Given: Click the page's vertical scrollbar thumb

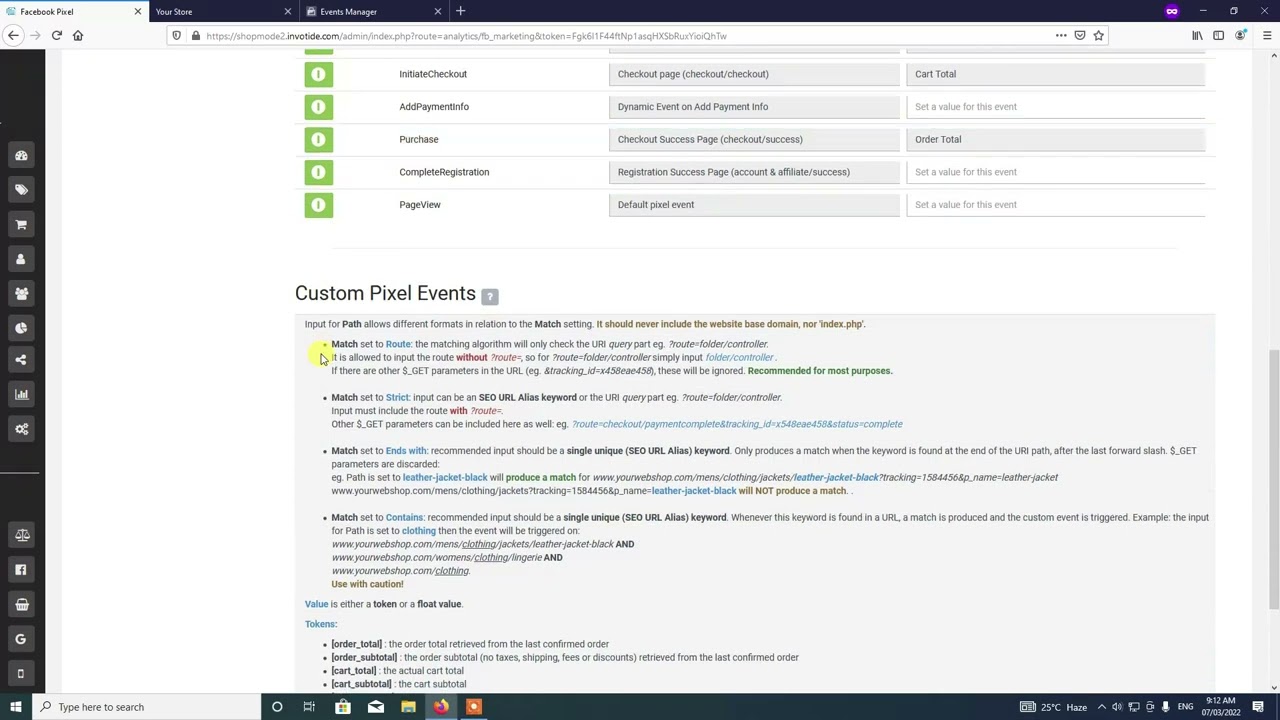Looking at the screenshot, I should coord(1273,478).
